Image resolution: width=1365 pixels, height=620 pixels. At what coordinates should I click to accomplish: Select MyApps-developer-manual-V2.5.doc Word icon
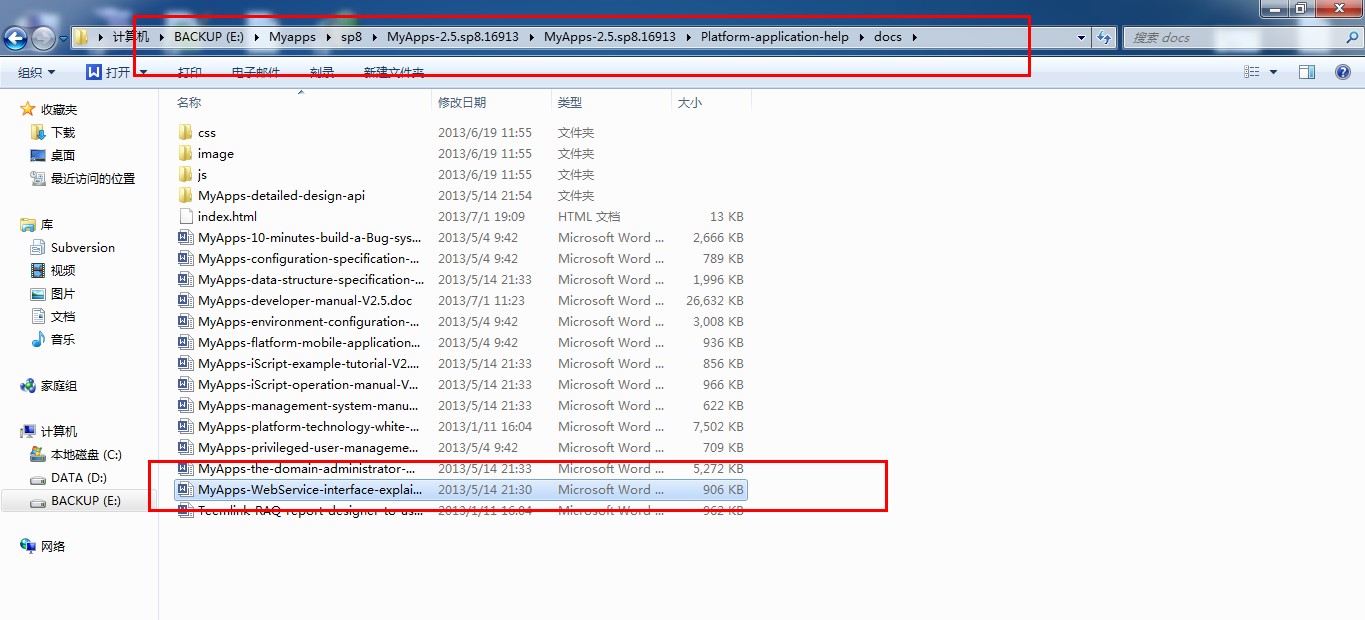click(185, 300)
